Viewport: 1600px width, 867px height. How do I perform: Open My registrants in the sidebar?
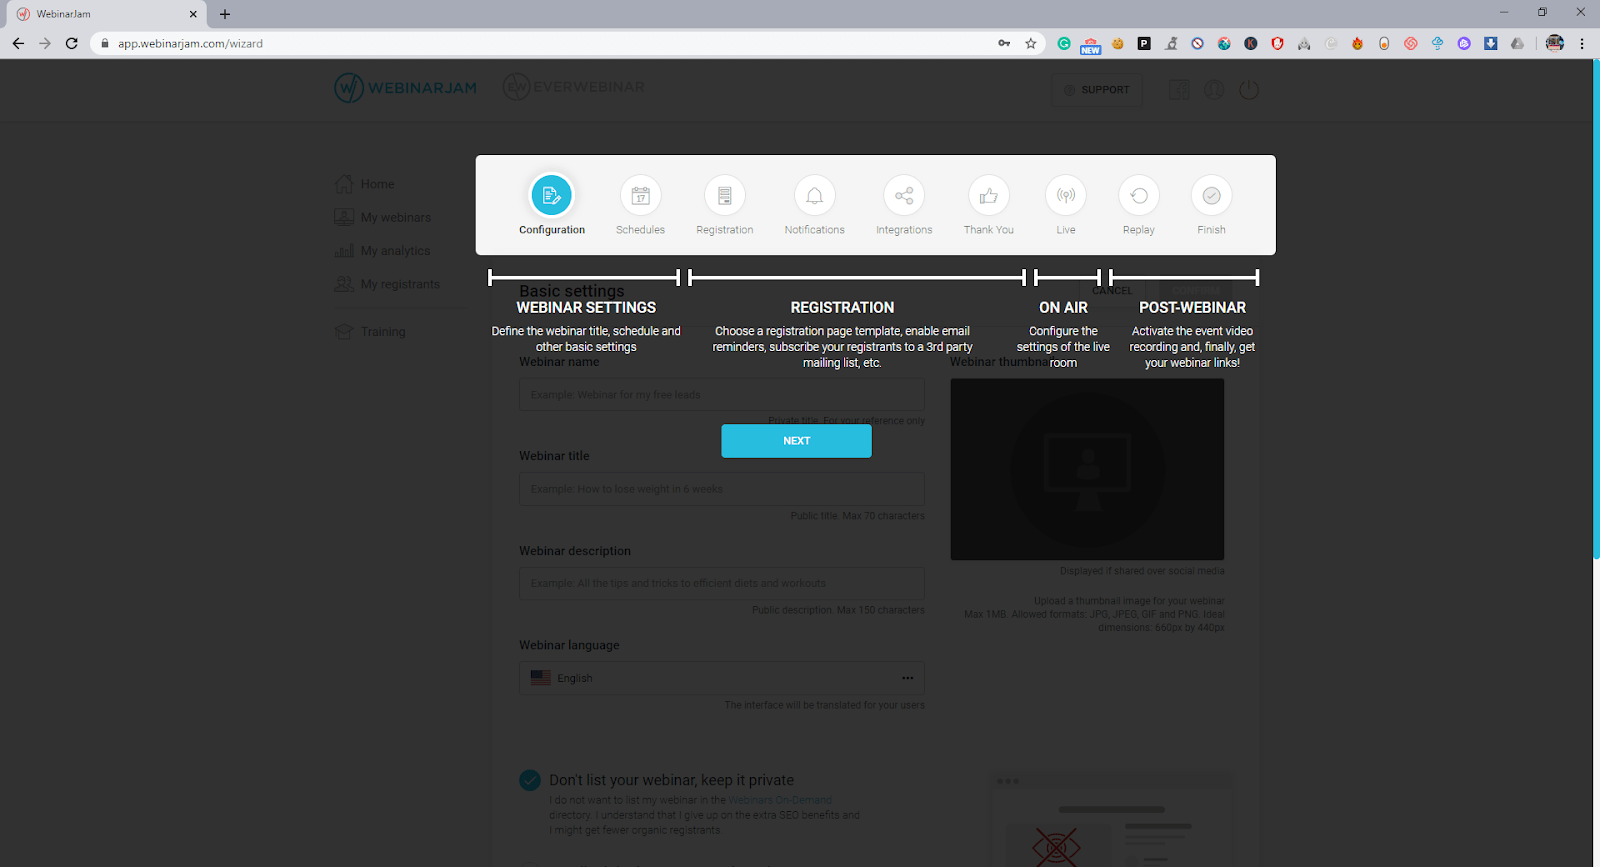point(387,284)
